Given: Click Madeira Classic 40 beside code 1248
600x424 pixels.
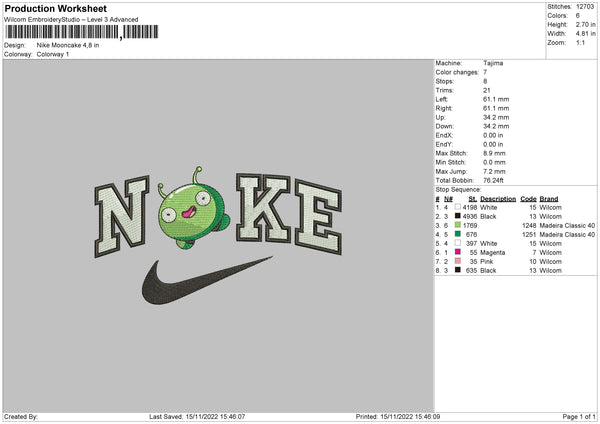Looking at the screenshot, I should (x=567, y=225).
